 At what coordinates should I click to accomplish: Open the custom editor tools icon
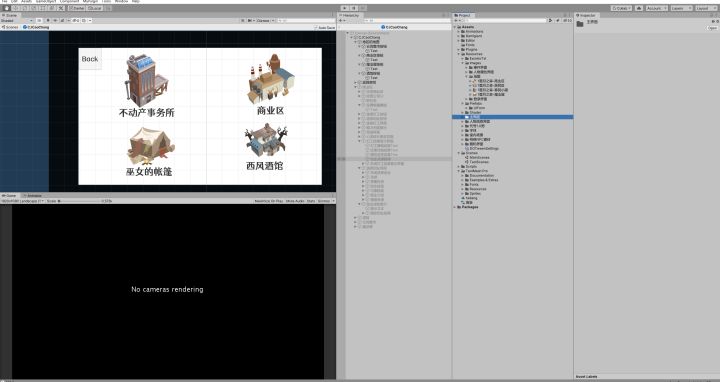point(61,8)
